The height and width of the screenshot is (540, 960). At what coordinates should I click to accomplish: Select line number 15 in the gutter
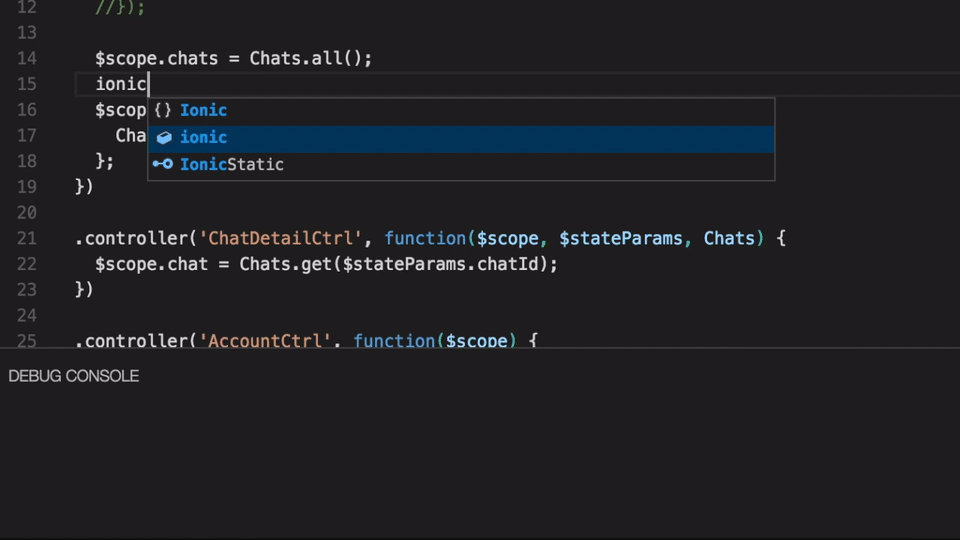(27, 84)
